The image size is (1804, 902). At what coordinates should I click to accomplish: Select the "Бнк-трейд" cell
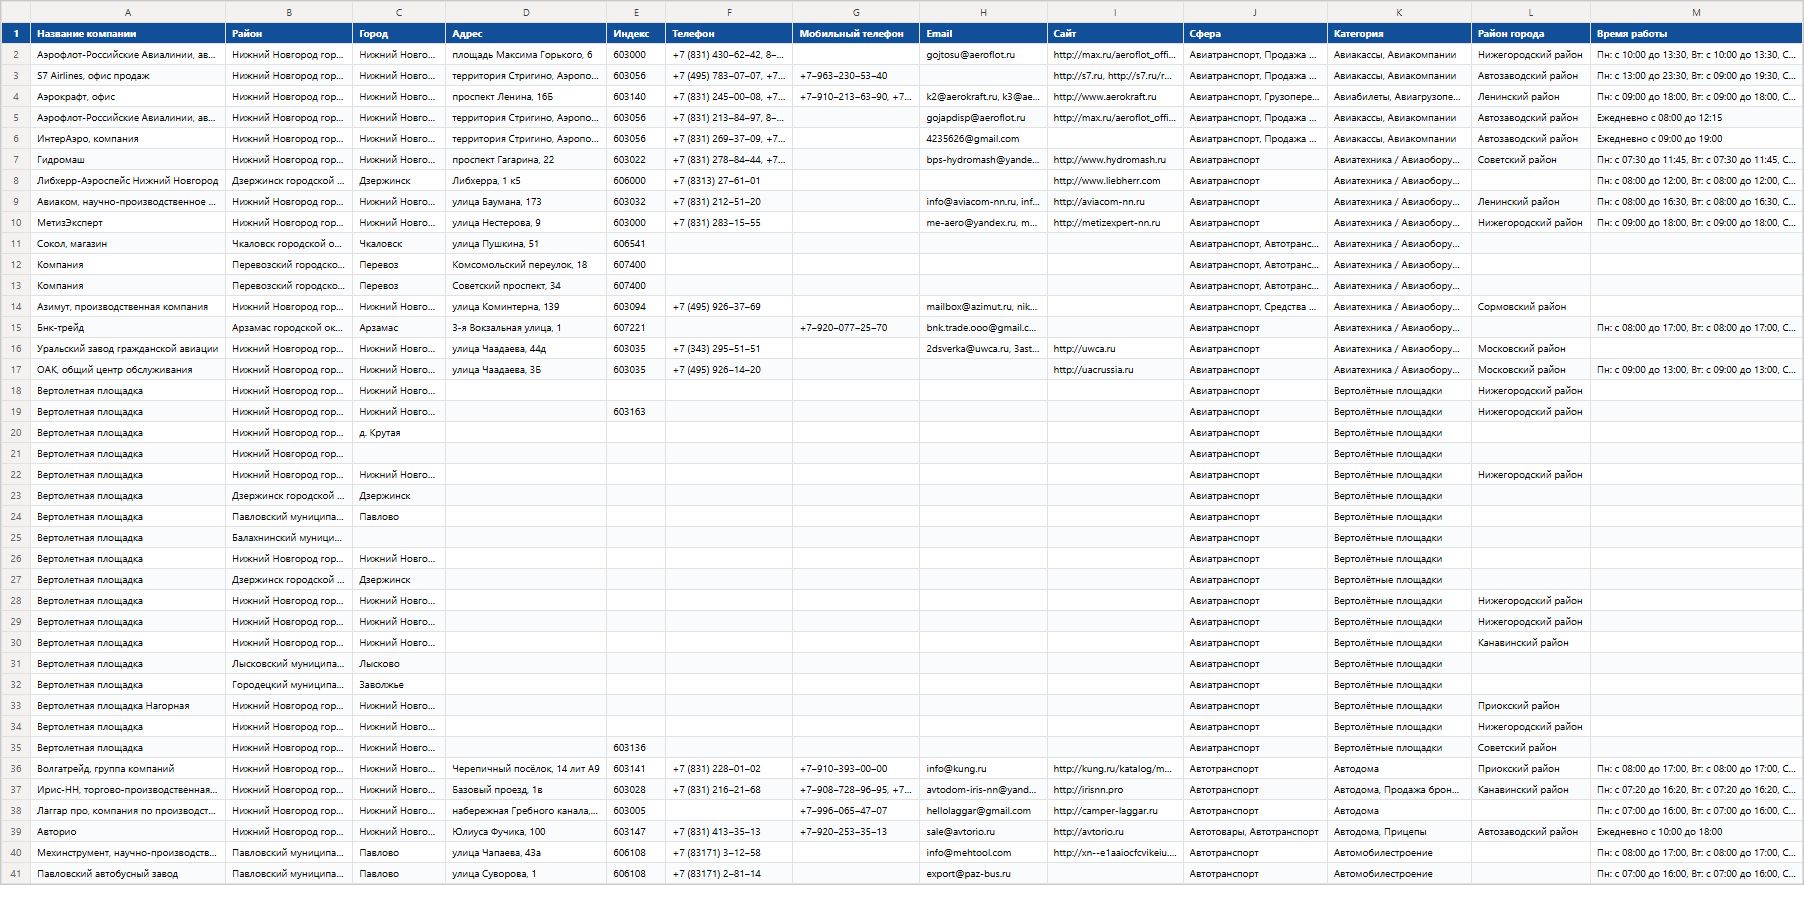point(128,328)
